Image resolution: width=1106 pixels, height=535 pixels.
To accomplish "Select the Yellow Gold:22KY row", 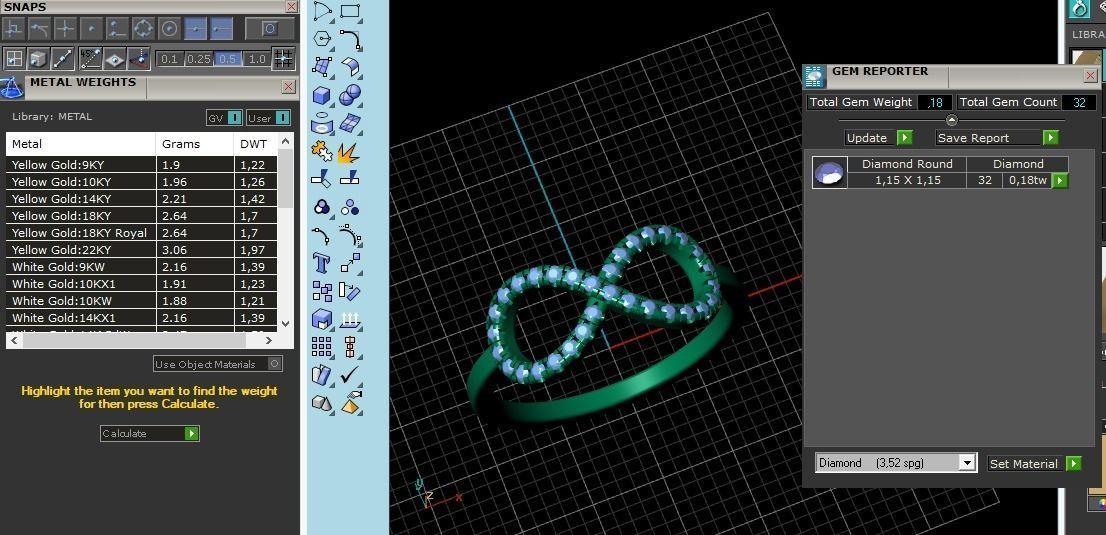I will pos(141,250).
